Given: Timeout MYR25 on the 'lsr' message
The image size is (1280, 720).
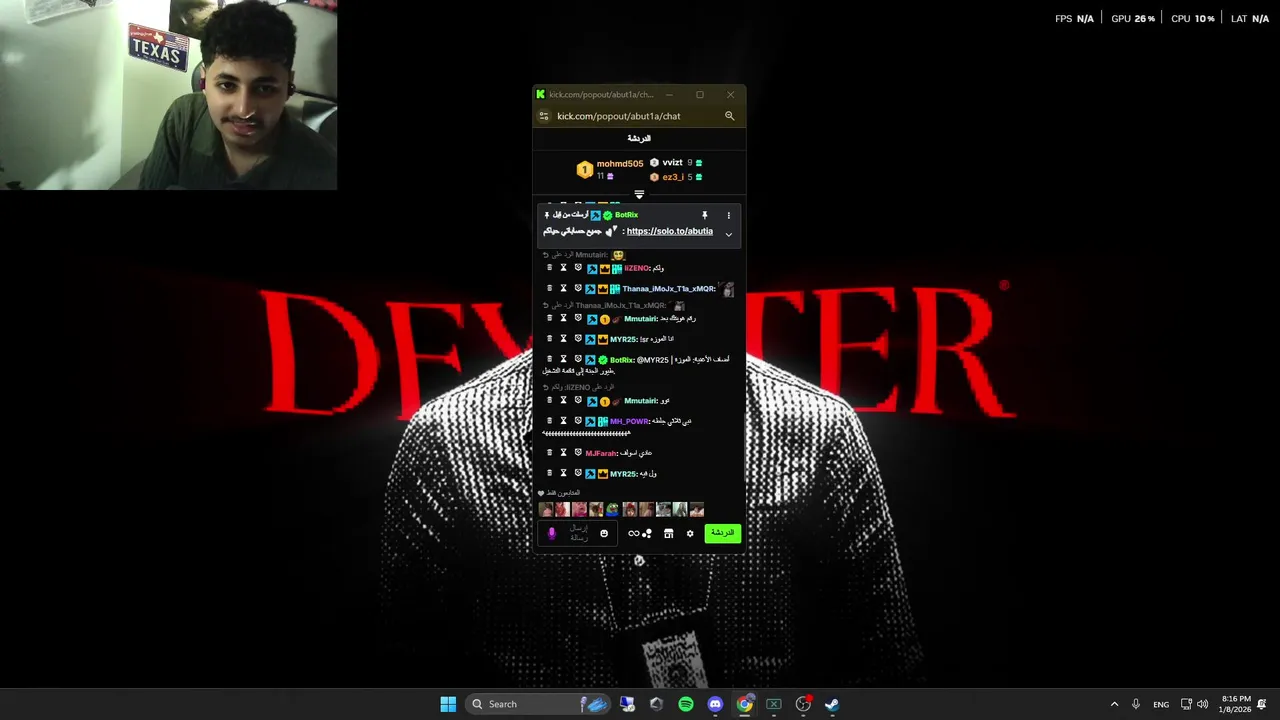Looking at the screenshot, I should (563, 339).
